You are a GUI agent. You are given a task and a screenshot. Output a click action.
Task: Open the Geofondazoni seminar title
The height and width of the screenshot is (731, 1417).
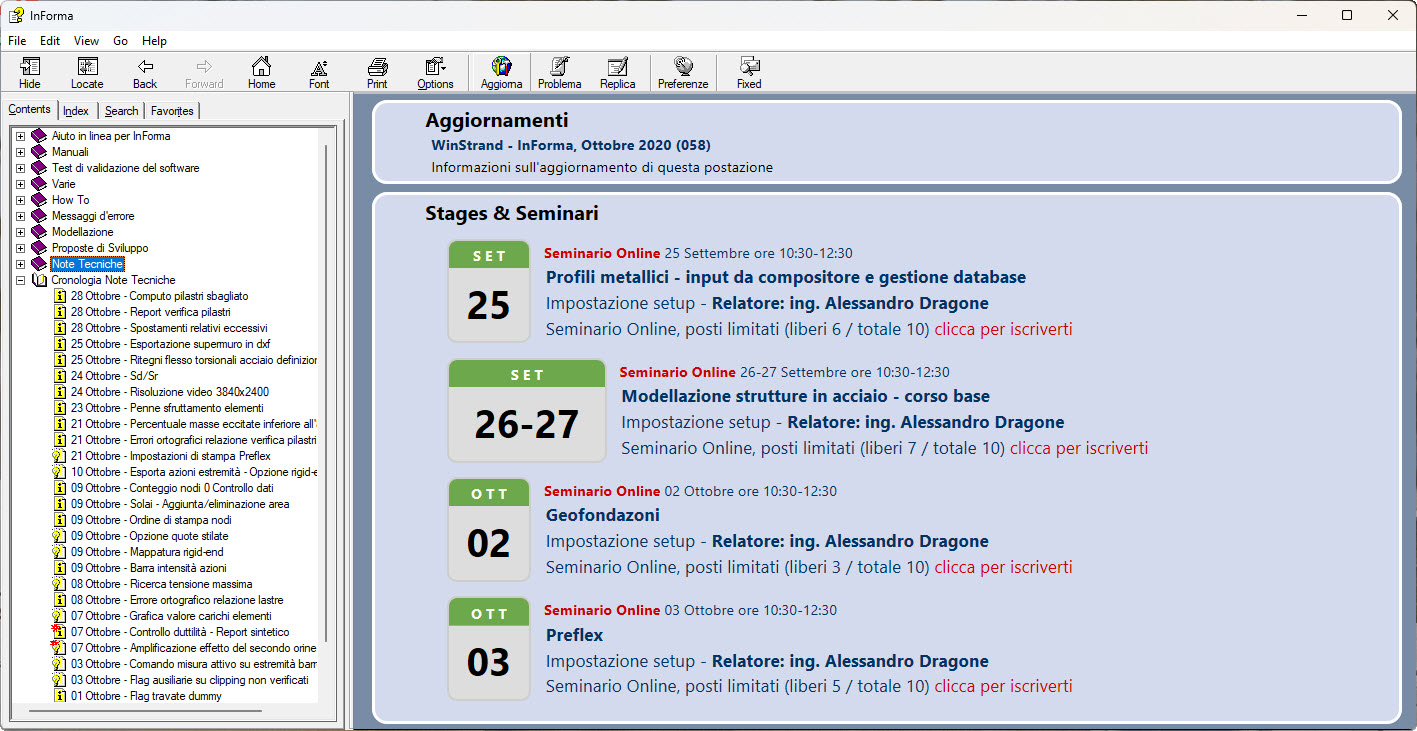pos(603,515)
